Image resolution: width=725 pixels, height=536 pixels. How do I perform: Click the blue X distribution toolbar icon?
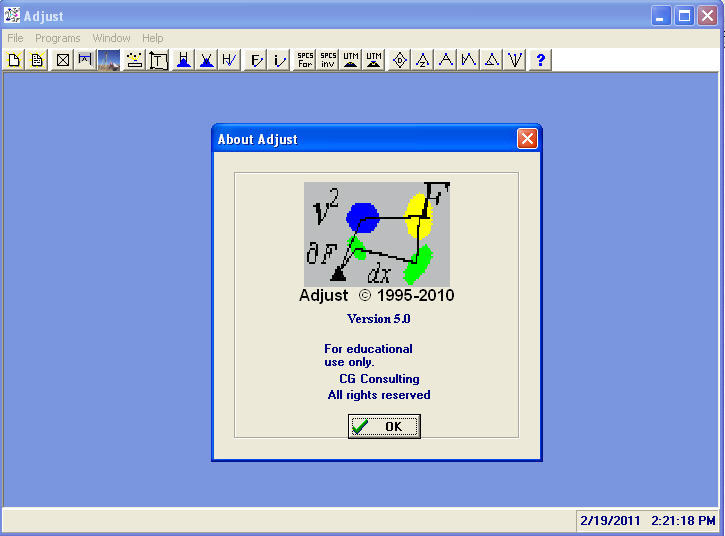click(x=206, y=60)
